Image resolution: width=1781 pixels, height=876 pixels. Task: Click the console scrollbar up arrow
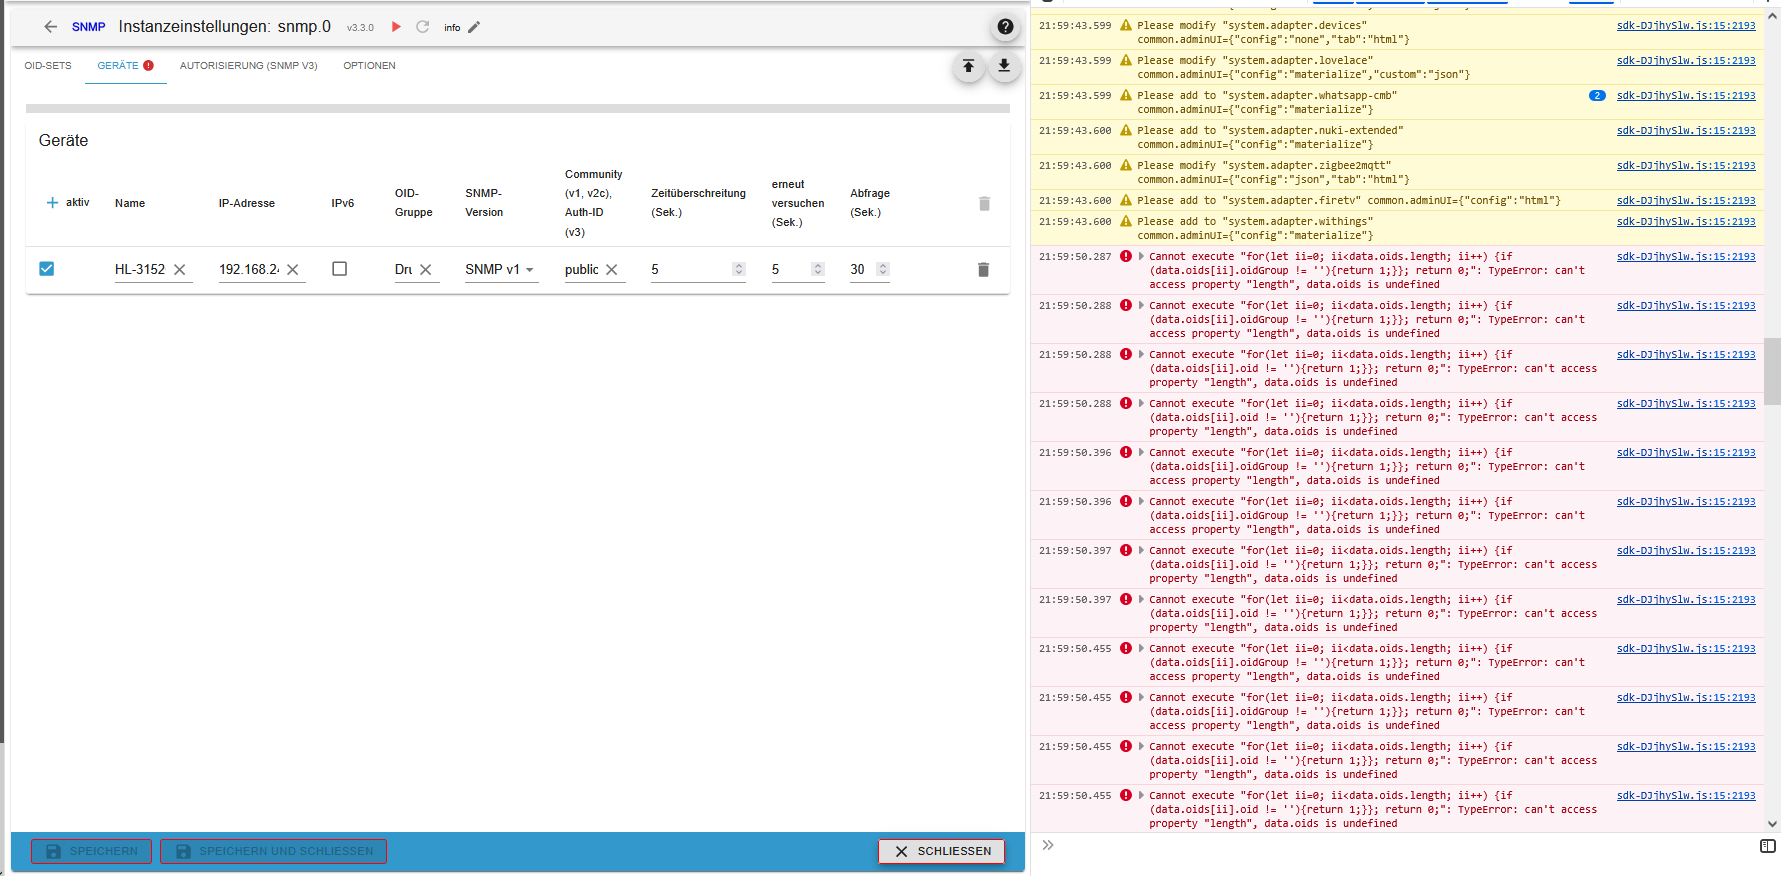[1772, 17]
